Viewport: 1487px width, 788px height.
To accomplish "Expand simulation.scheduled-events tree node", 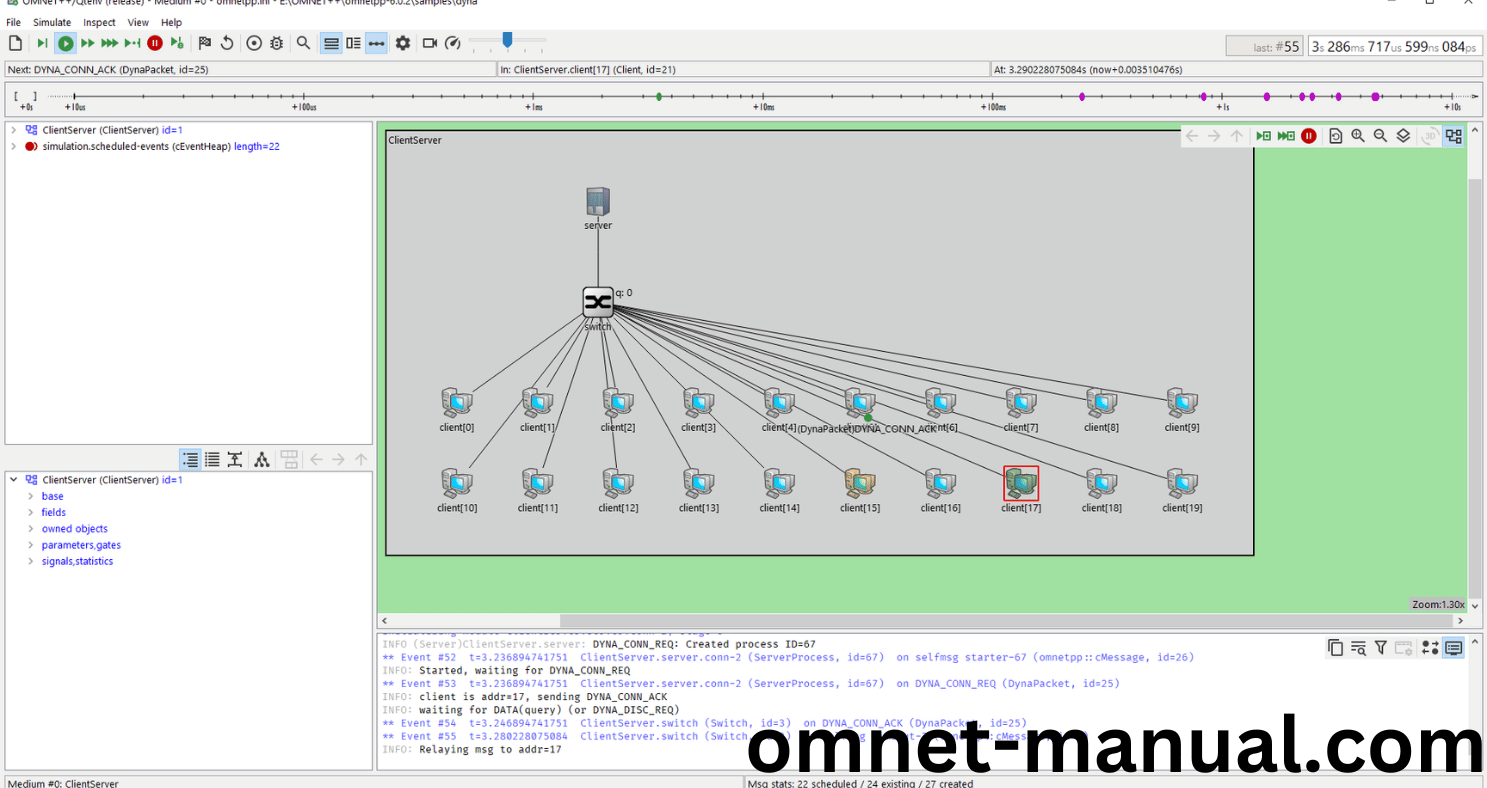I will pyautogui.click(x=16, y=146).
